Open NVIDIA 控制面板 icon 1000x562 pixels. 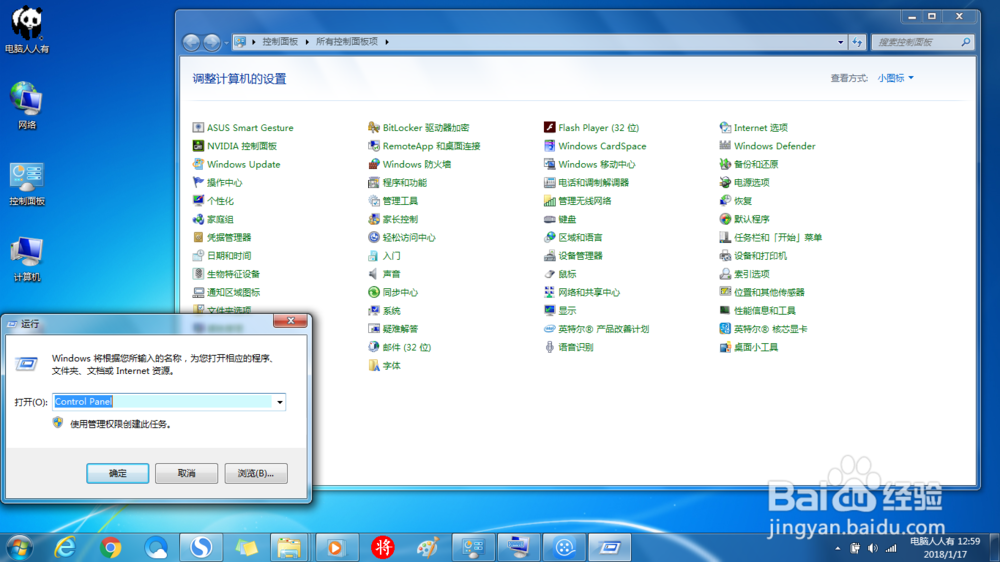tap(198, 146)
